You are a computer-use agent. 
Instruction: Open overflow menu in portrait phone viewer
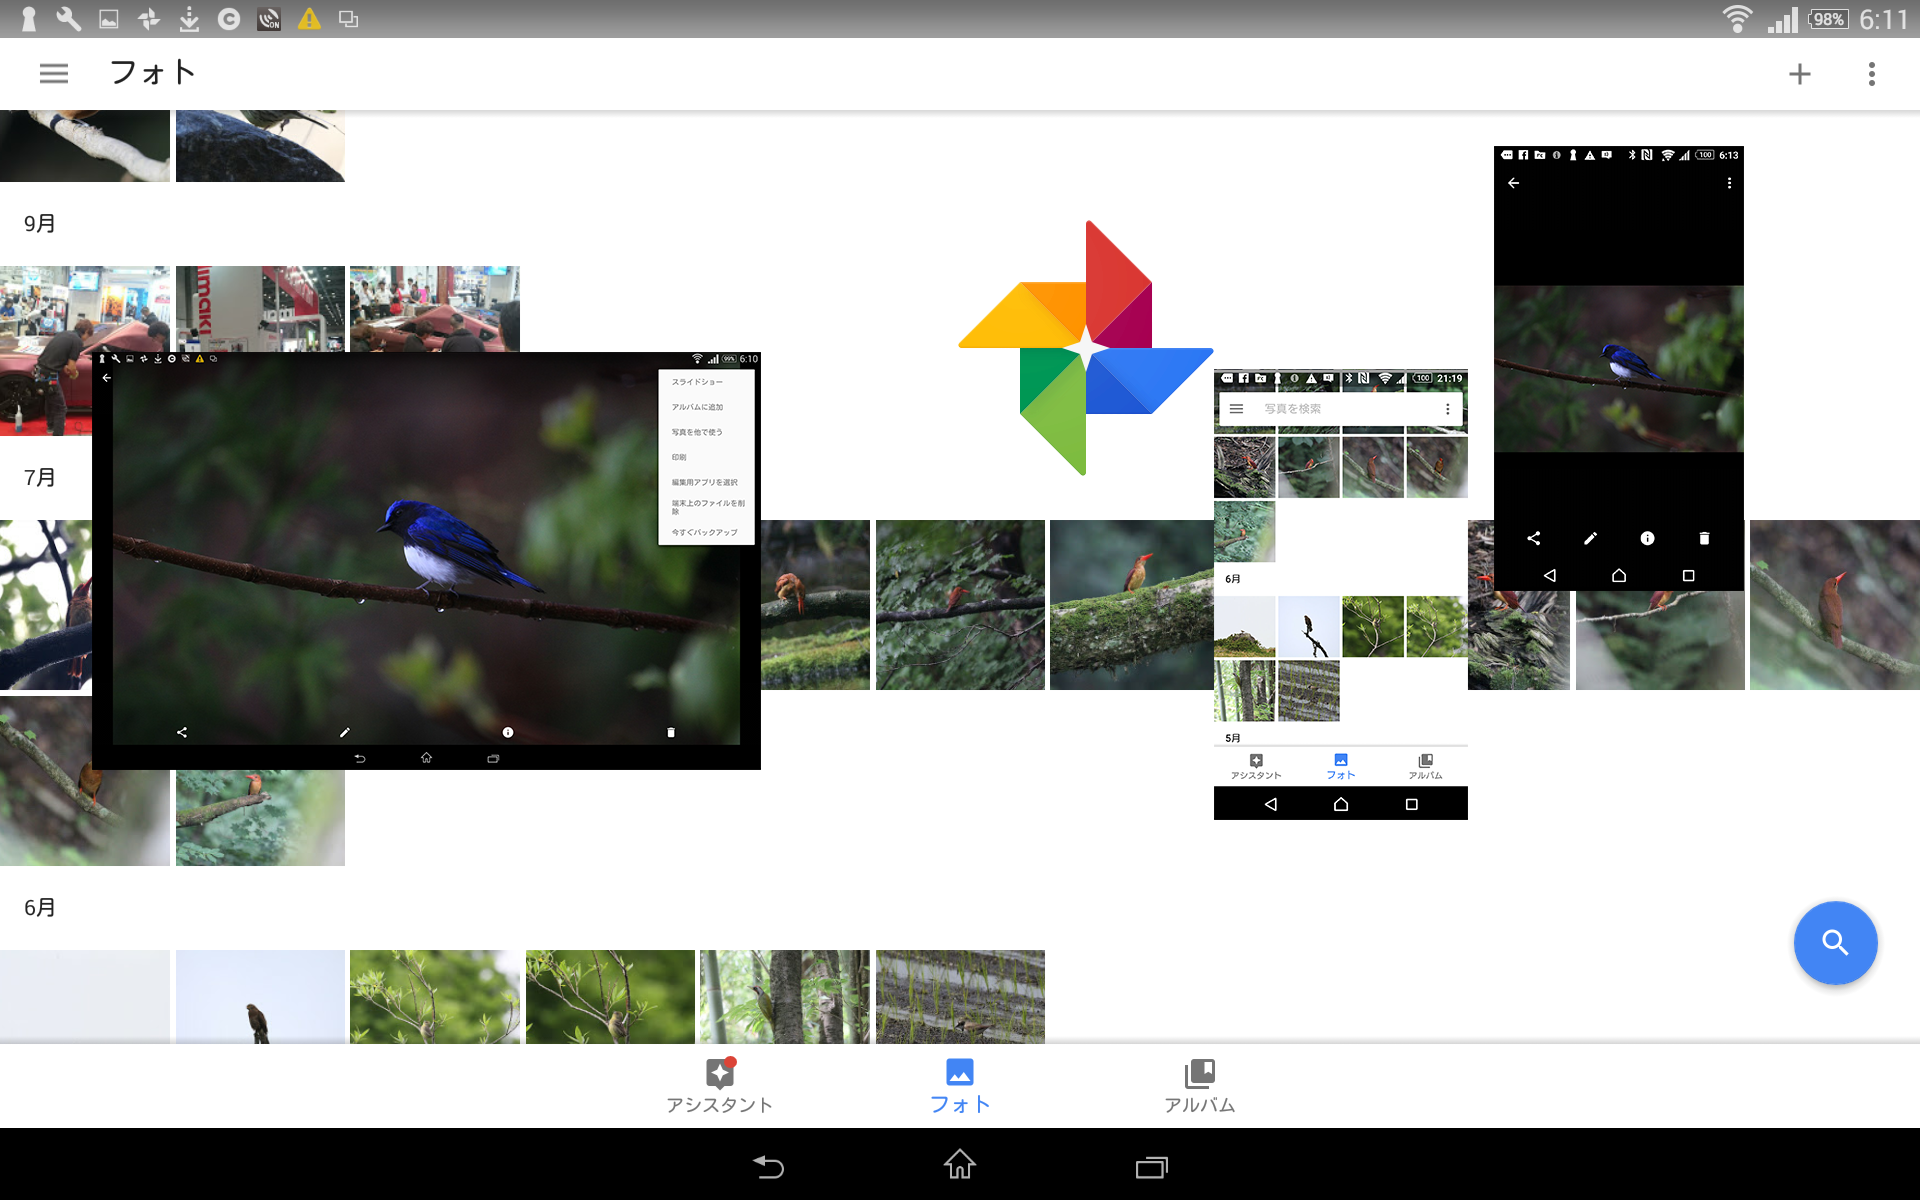[1729, 183]
